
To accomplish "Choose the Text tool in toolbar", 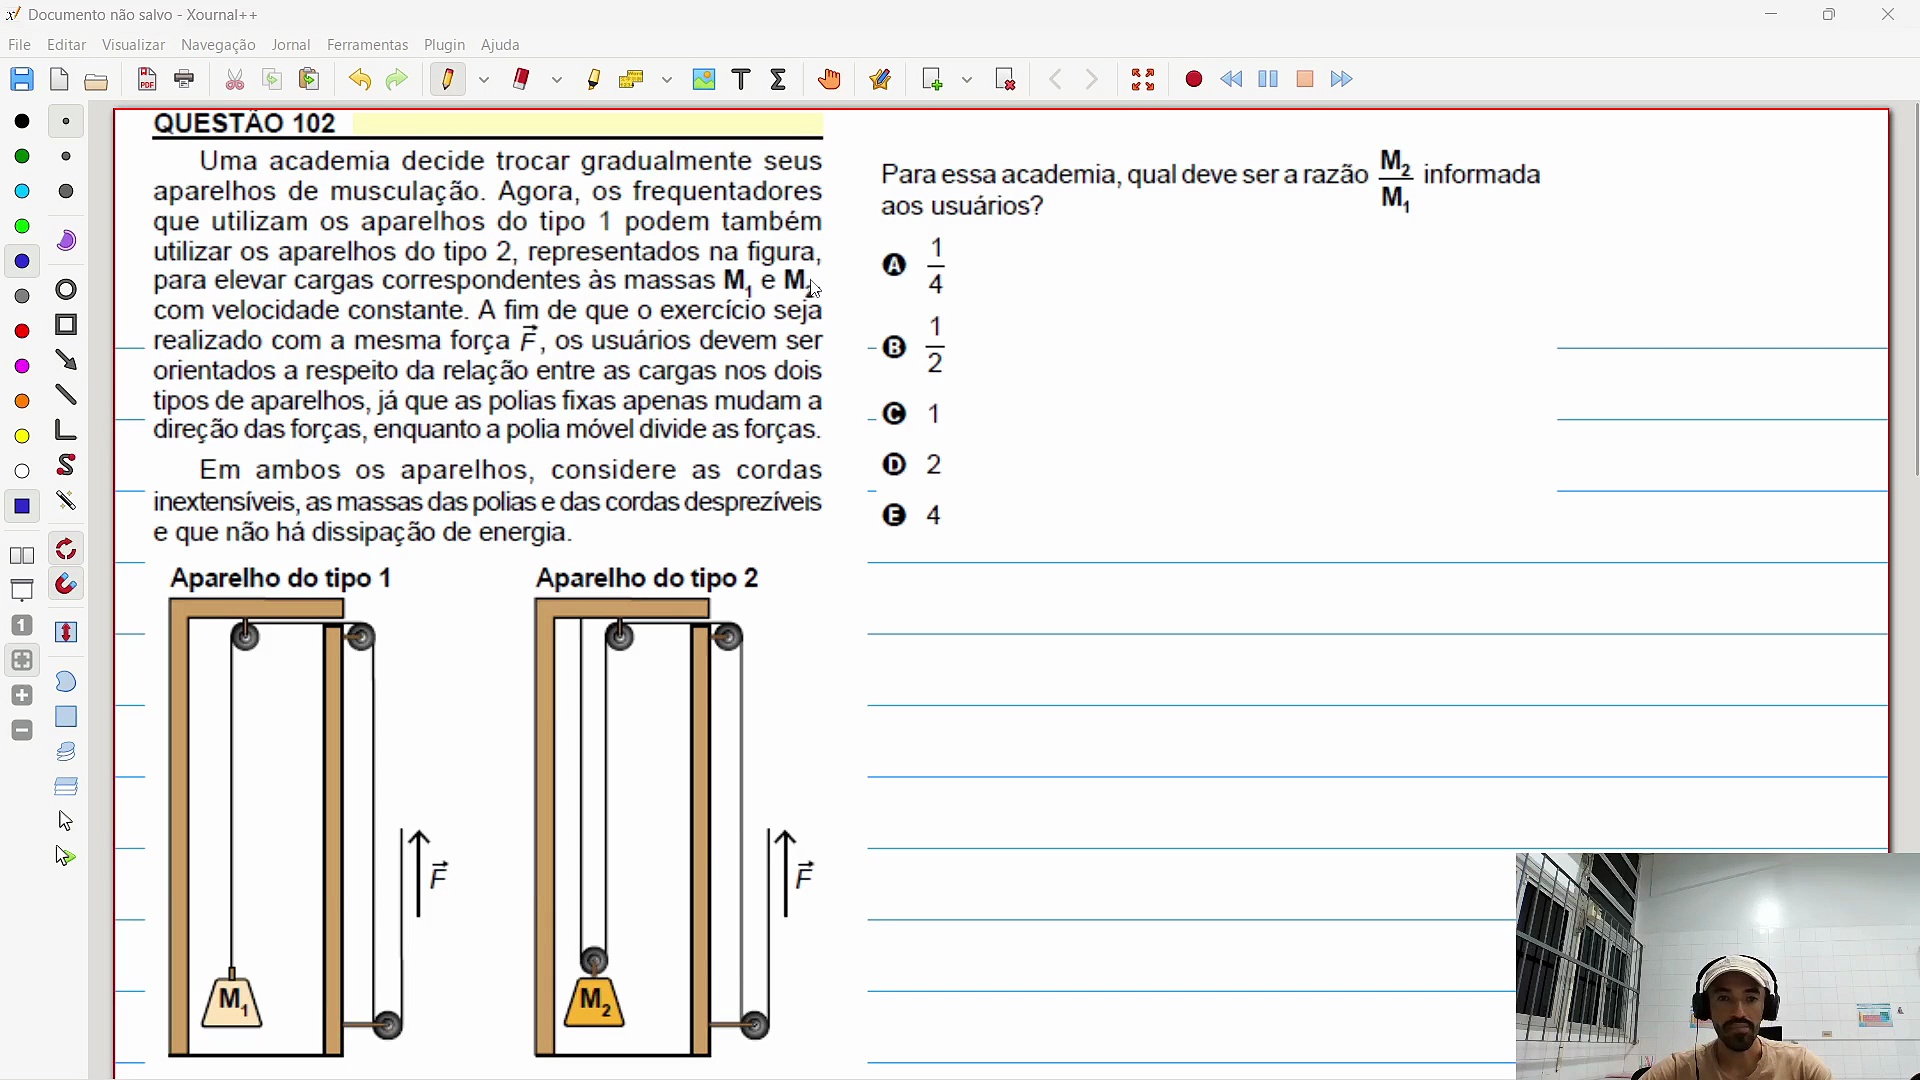I will pyautogui.click(x=741, y=80).
